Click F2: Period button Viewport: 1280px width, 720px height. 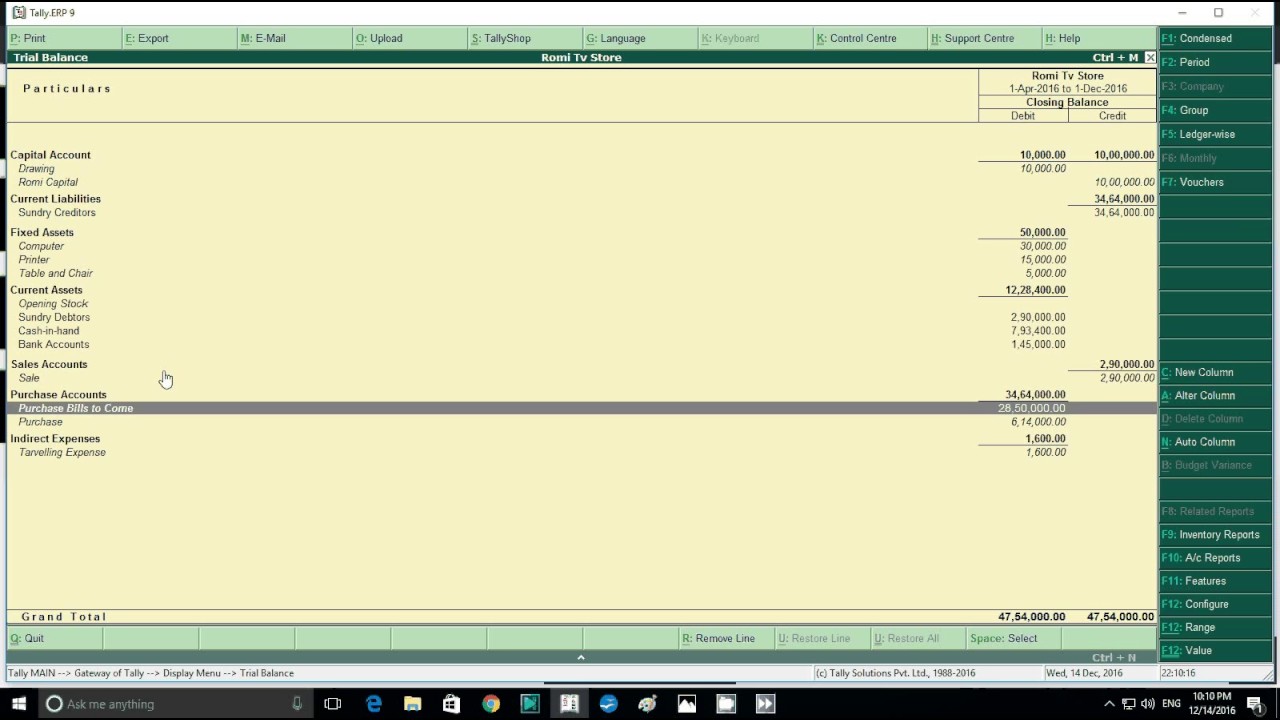1215,62
